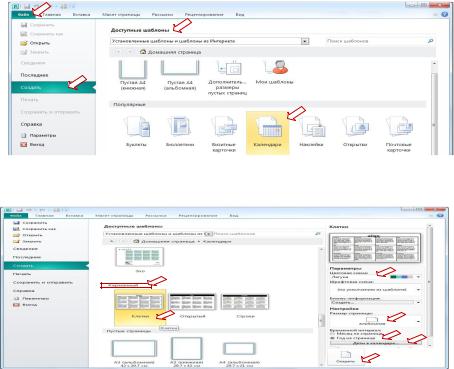Open Вид tab in the upper window

(x=240, y=15)
